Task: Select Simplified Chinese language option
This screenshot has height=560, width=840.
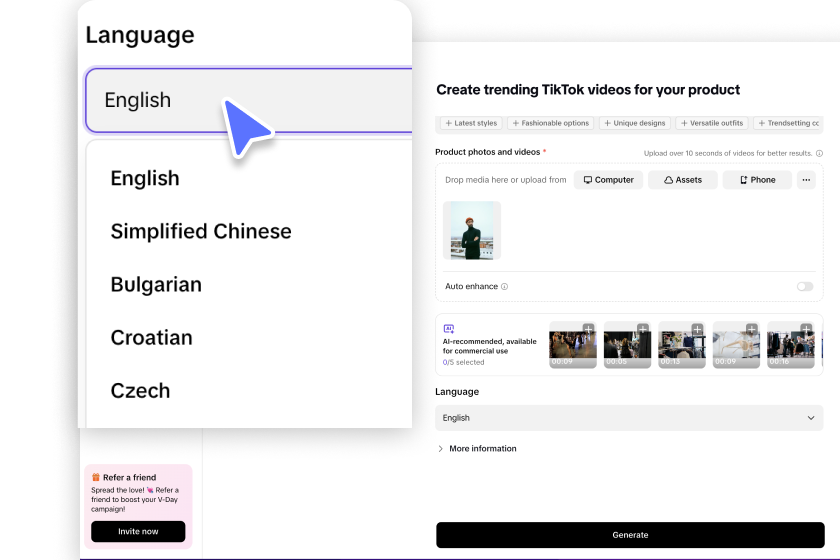Action: (x=201, y=232)
